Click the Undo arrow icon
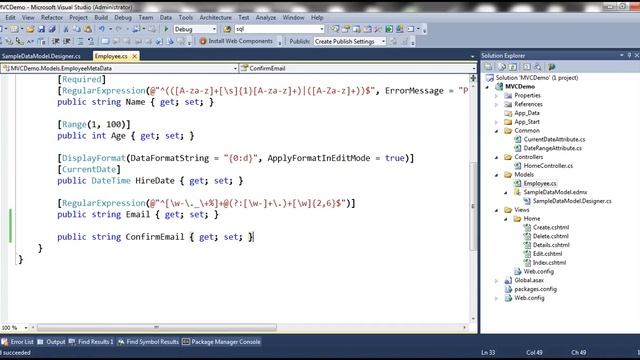Screen dimensions: 640x360 tap(101, 29)
